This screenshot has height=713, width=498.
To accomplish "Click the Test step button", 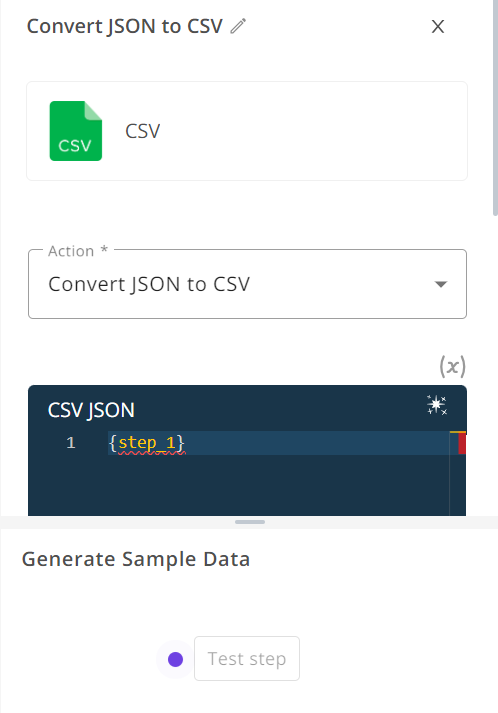I will tap(247, 658).
